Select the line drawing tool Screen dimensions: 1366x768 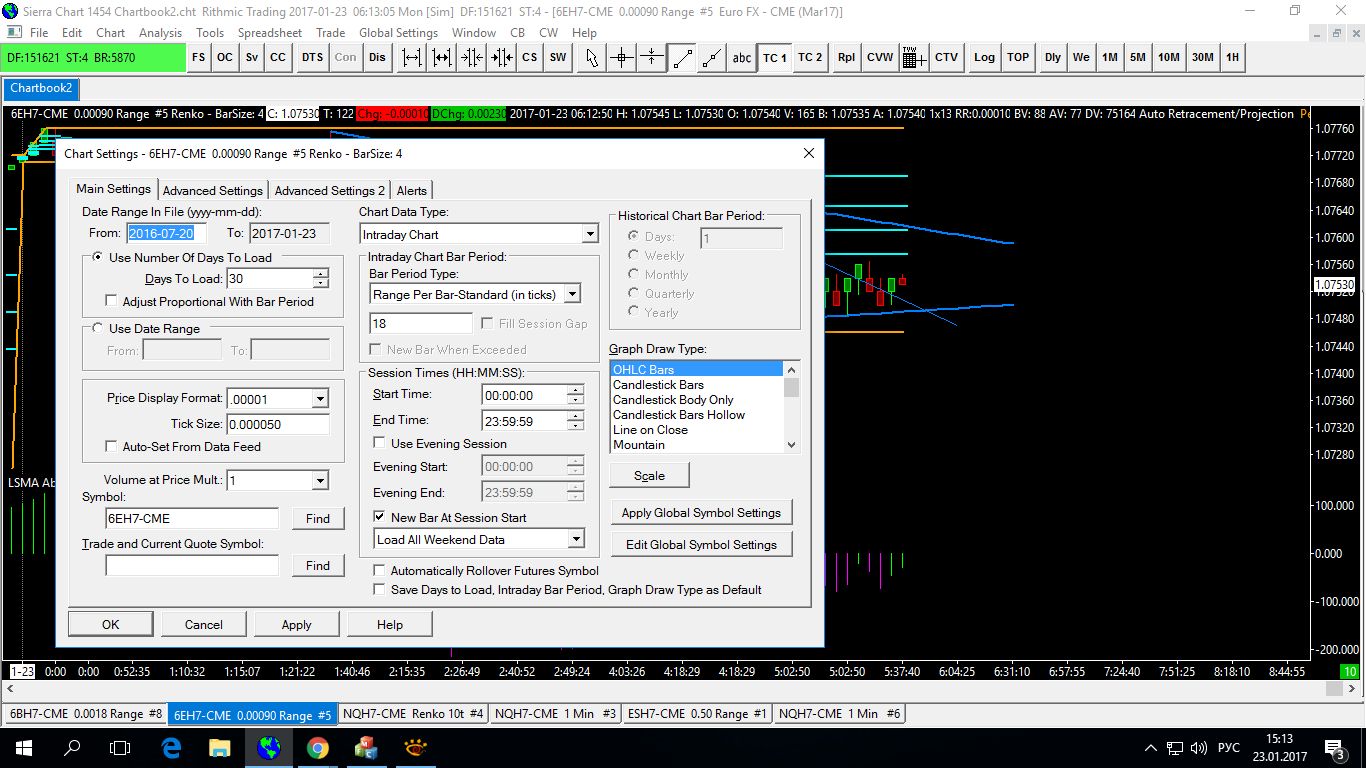point(682,57)
